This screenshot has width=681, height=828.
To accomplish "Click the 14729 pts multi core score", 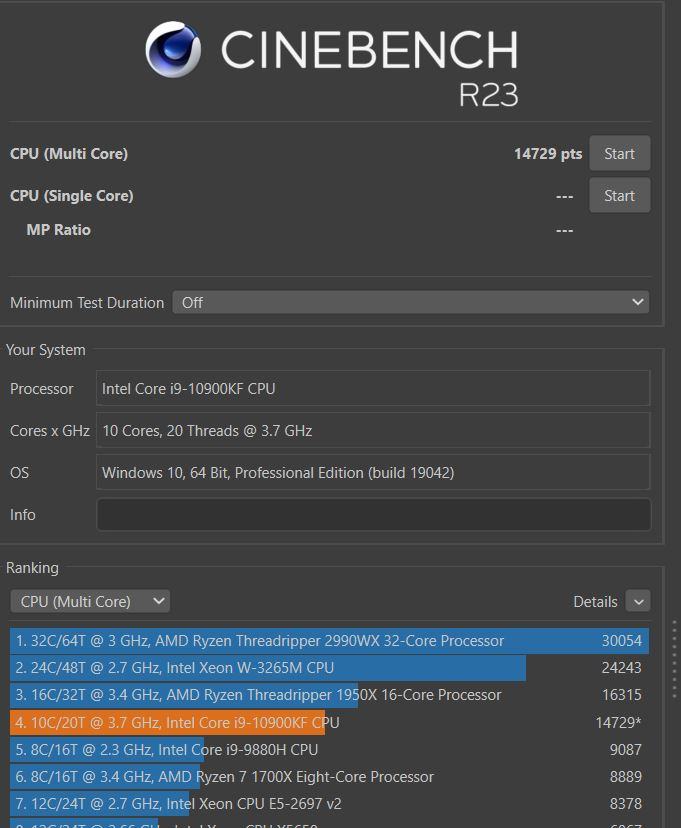I will [548, 154].
